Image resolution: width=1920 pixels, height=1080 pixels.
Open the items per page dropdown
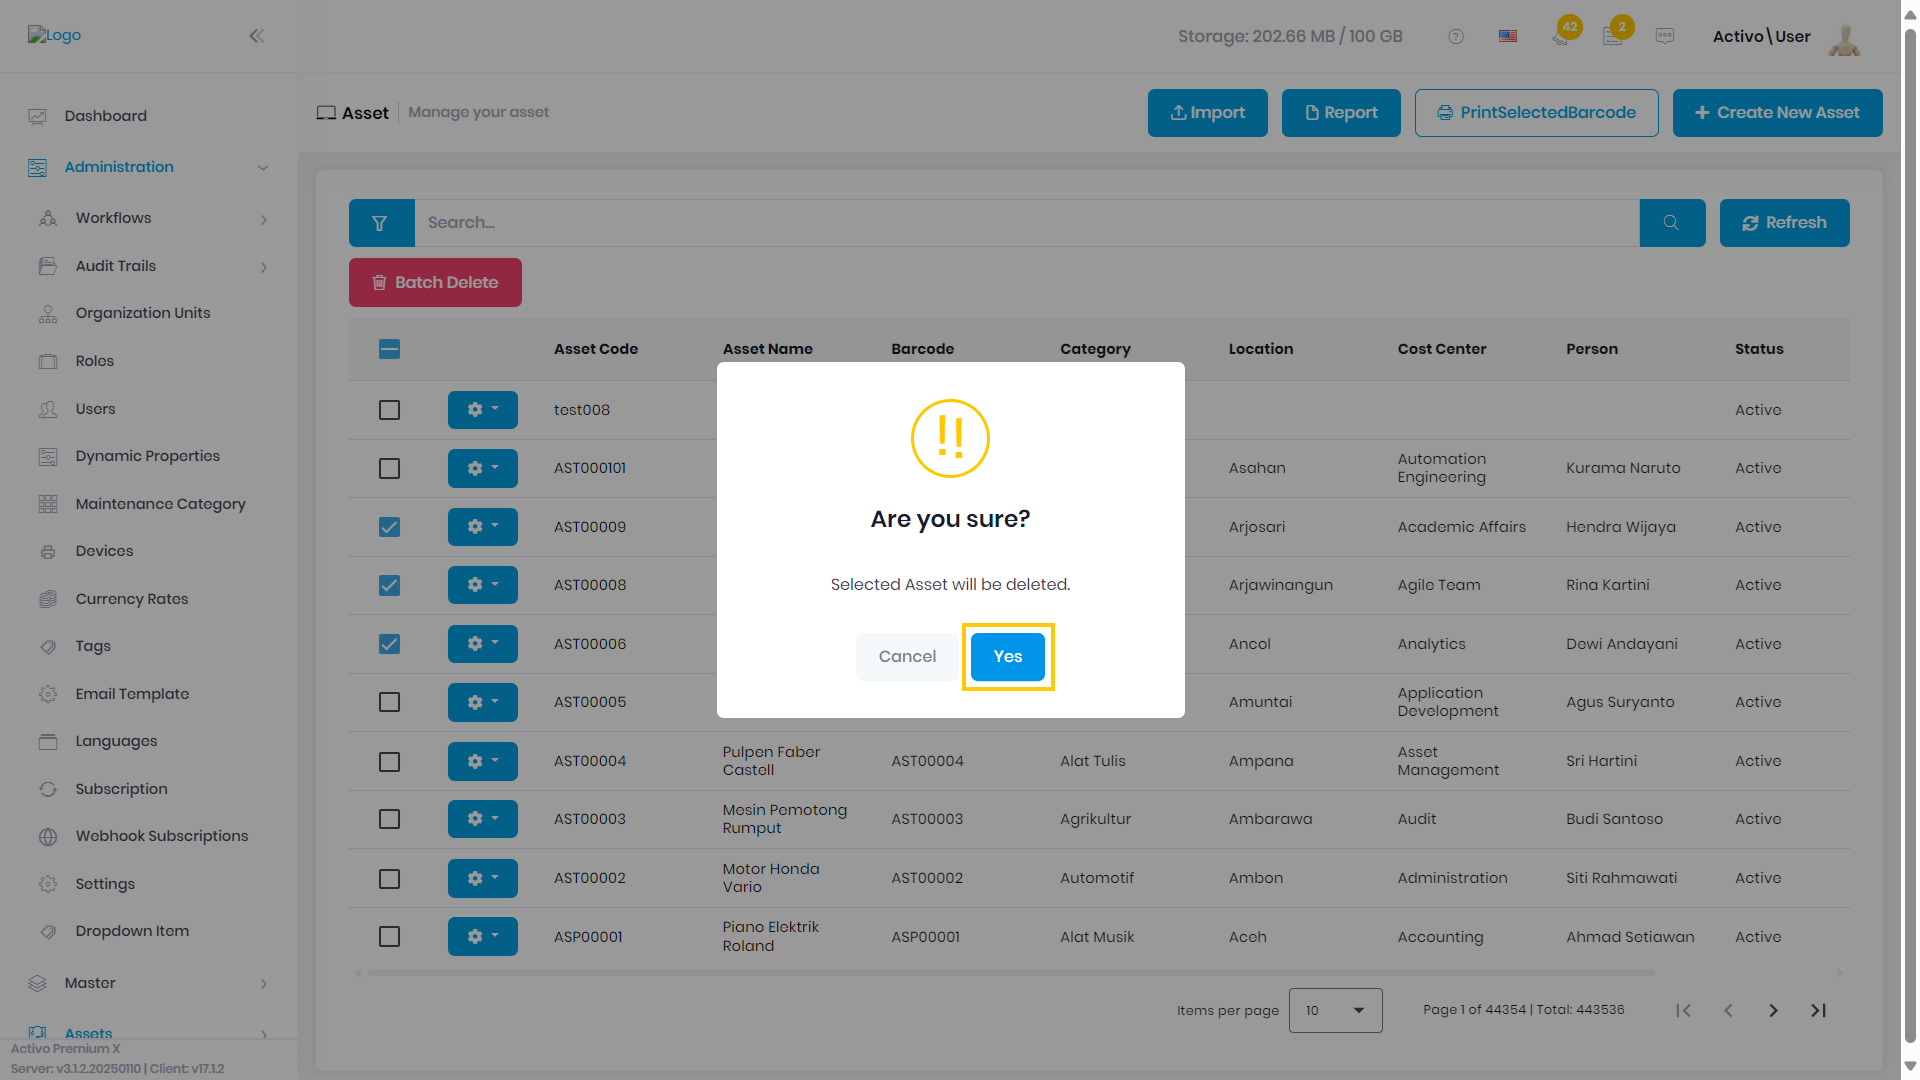coord(1336,1010)
